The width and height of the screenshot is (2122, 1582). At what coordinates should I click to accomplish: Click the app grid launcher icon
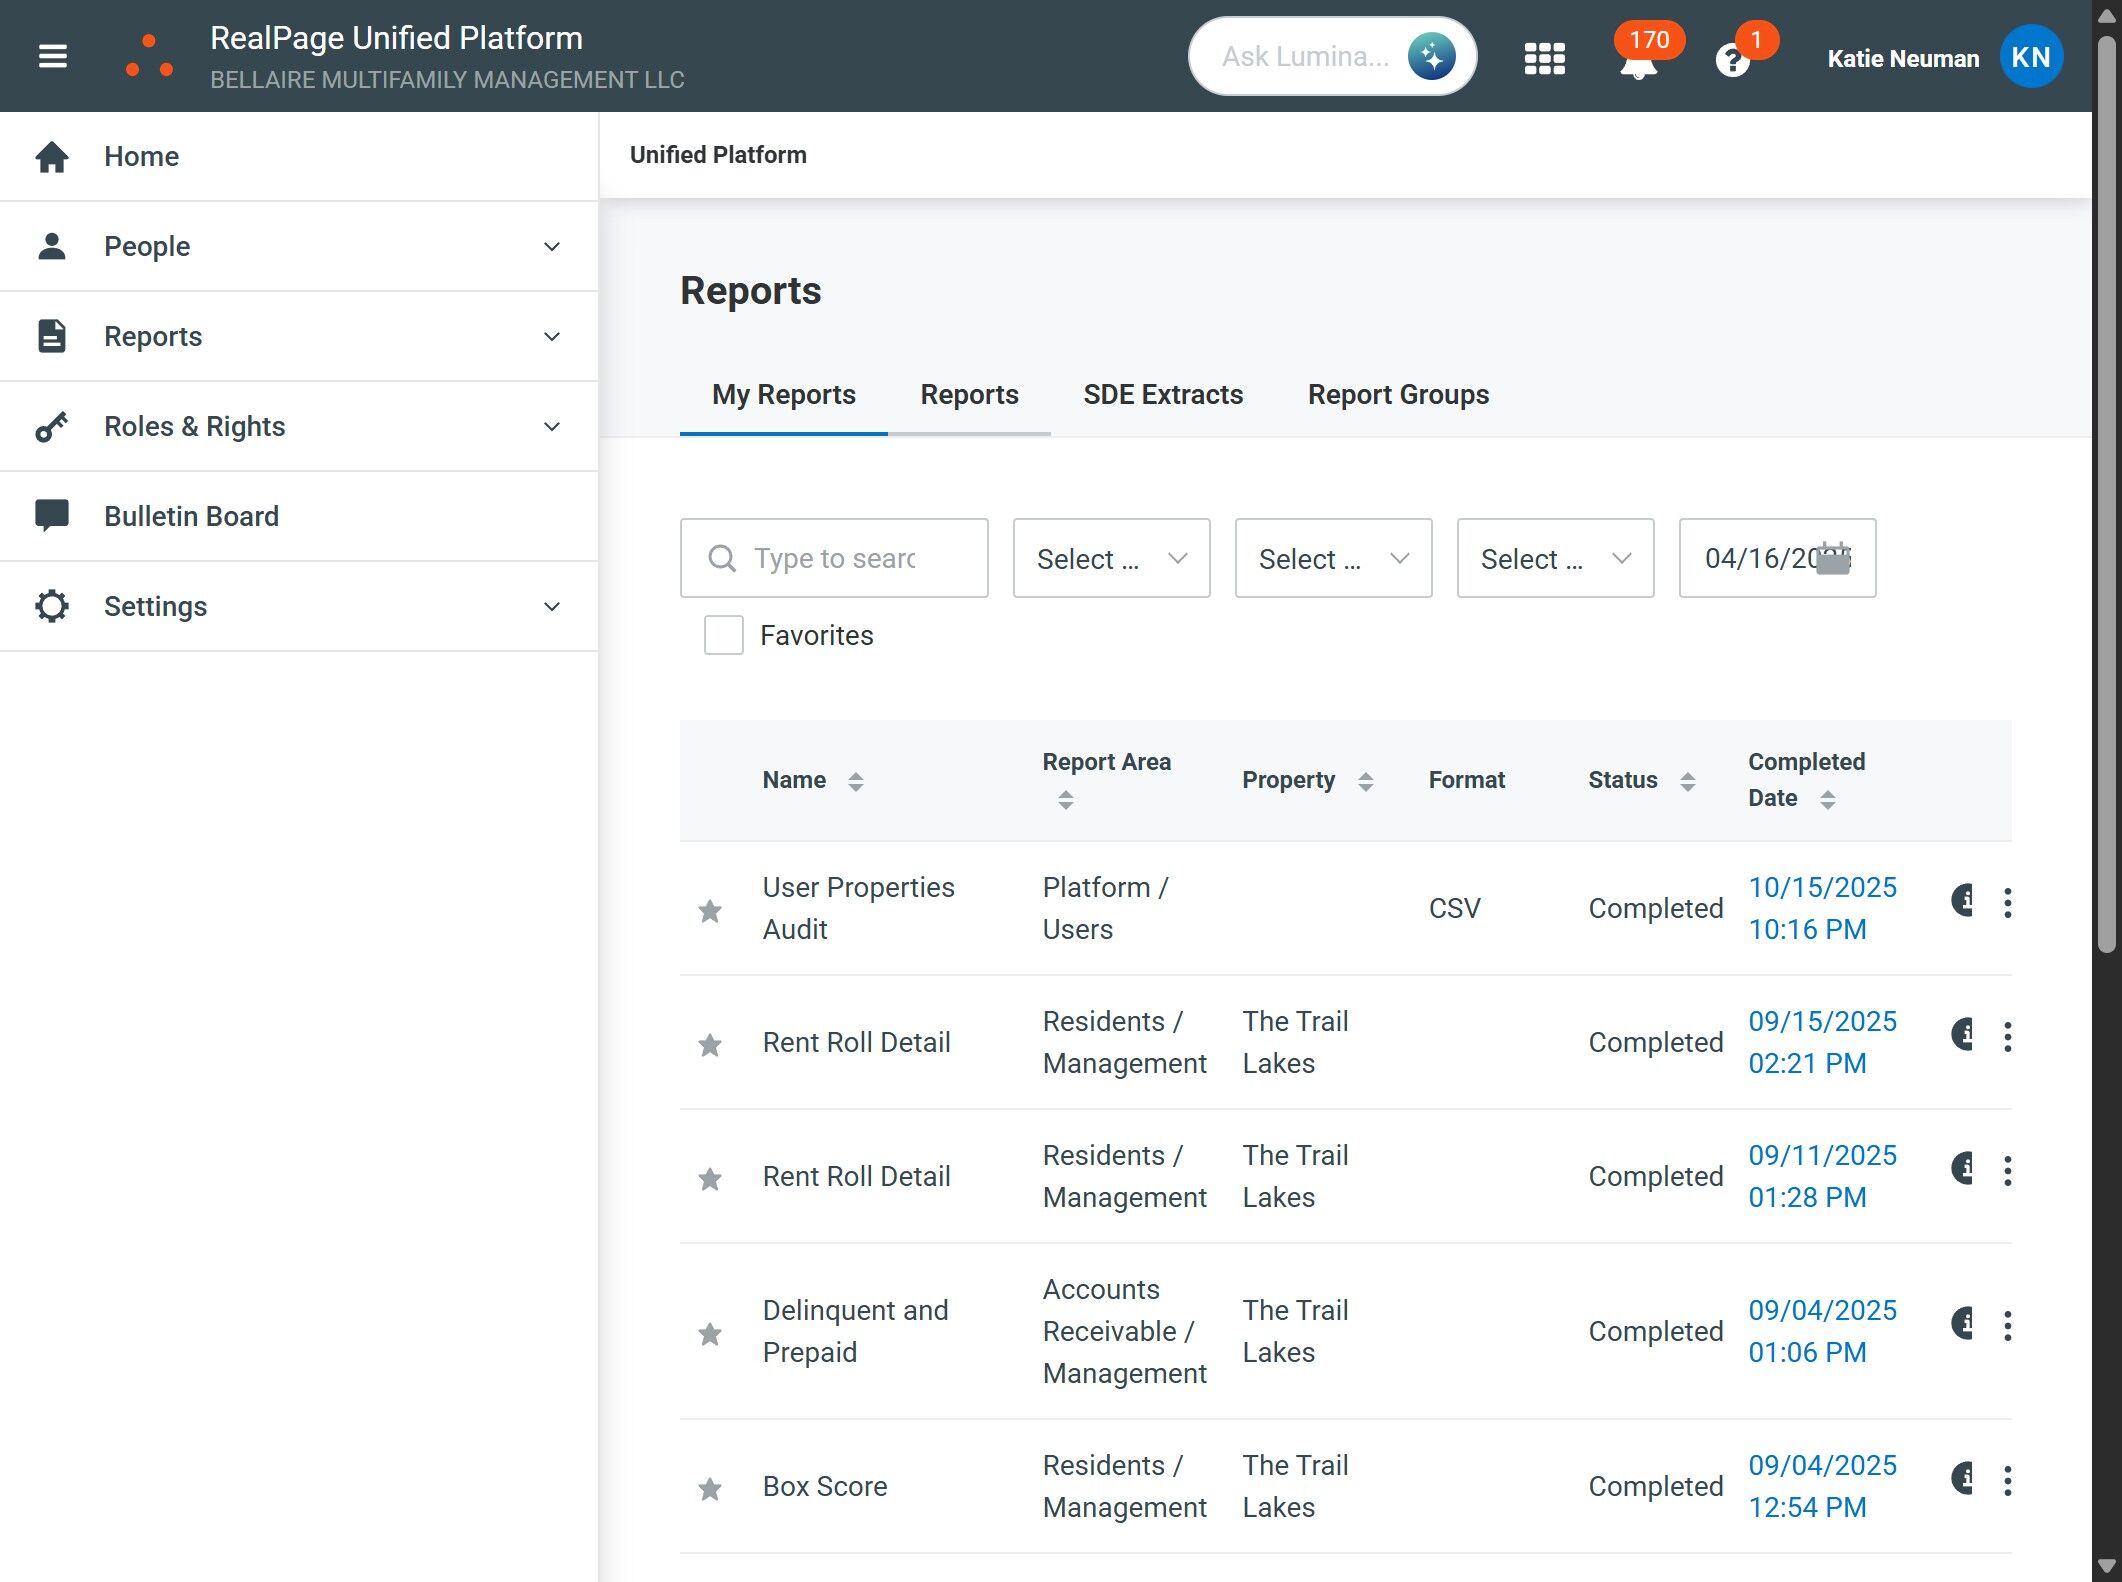pos(1544,58)
